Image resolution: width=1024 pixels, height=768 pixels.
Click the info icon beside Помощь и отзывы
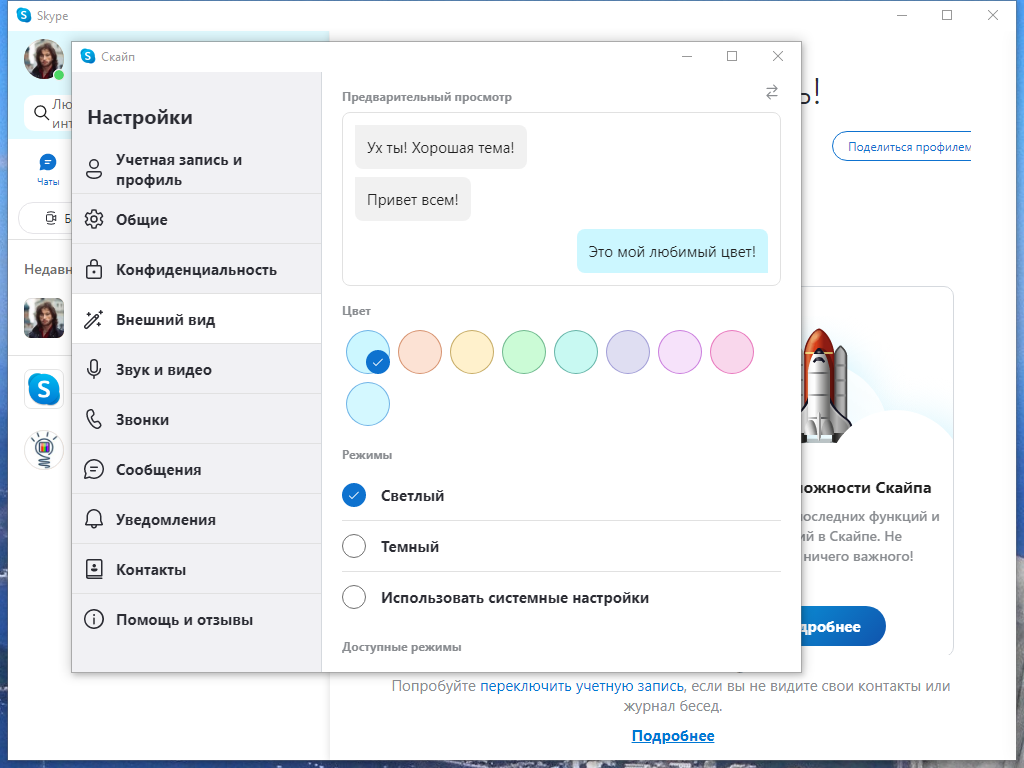tap(94, 619)
